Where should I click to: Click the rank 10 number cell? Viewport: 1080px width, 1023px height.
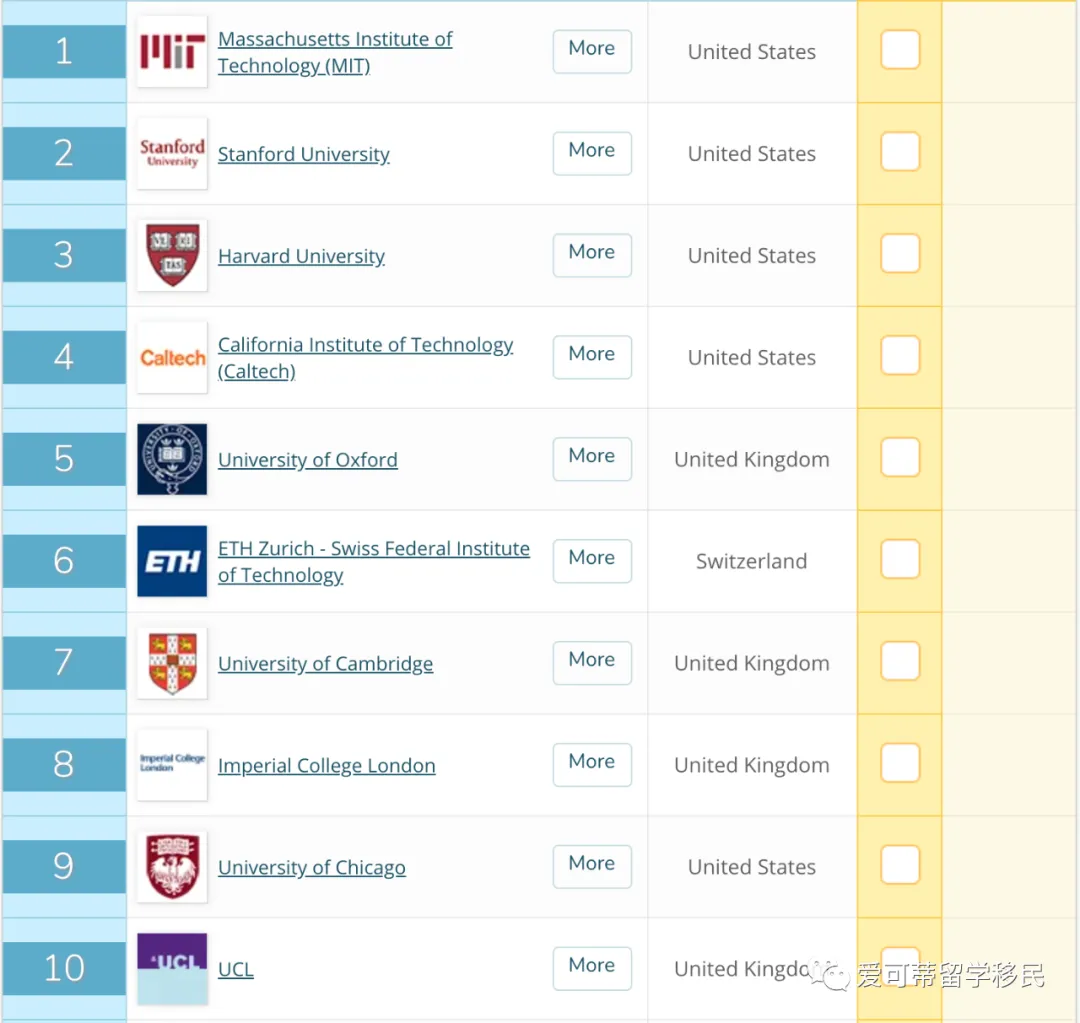[x=64, y=969]
